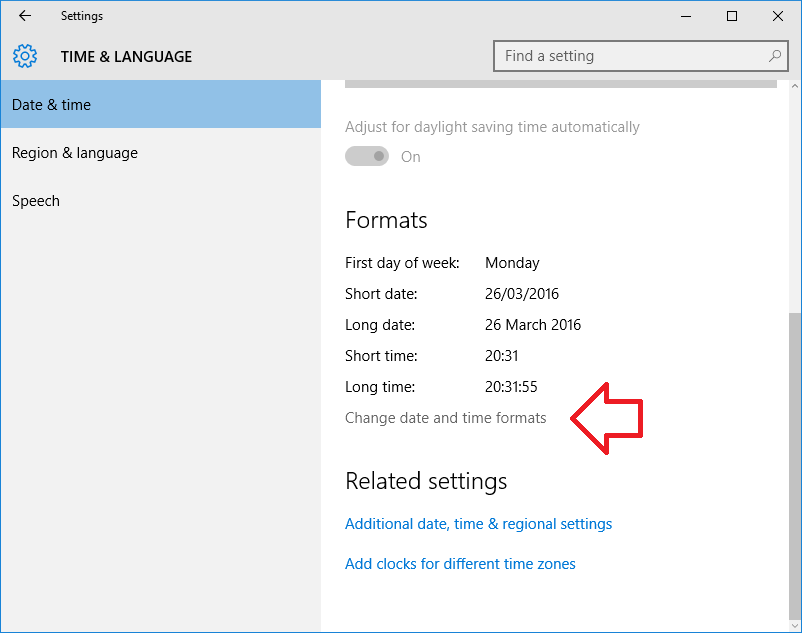Image resolution: width=802 pixels, height=633 pixels.
Task: Maximize the Settings window
Action: coord(732,16)
